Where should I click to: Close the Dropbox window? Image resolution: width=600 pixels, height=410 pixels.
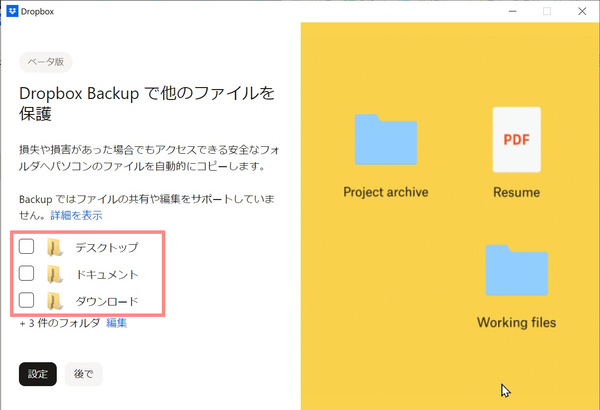pos(582,11)
